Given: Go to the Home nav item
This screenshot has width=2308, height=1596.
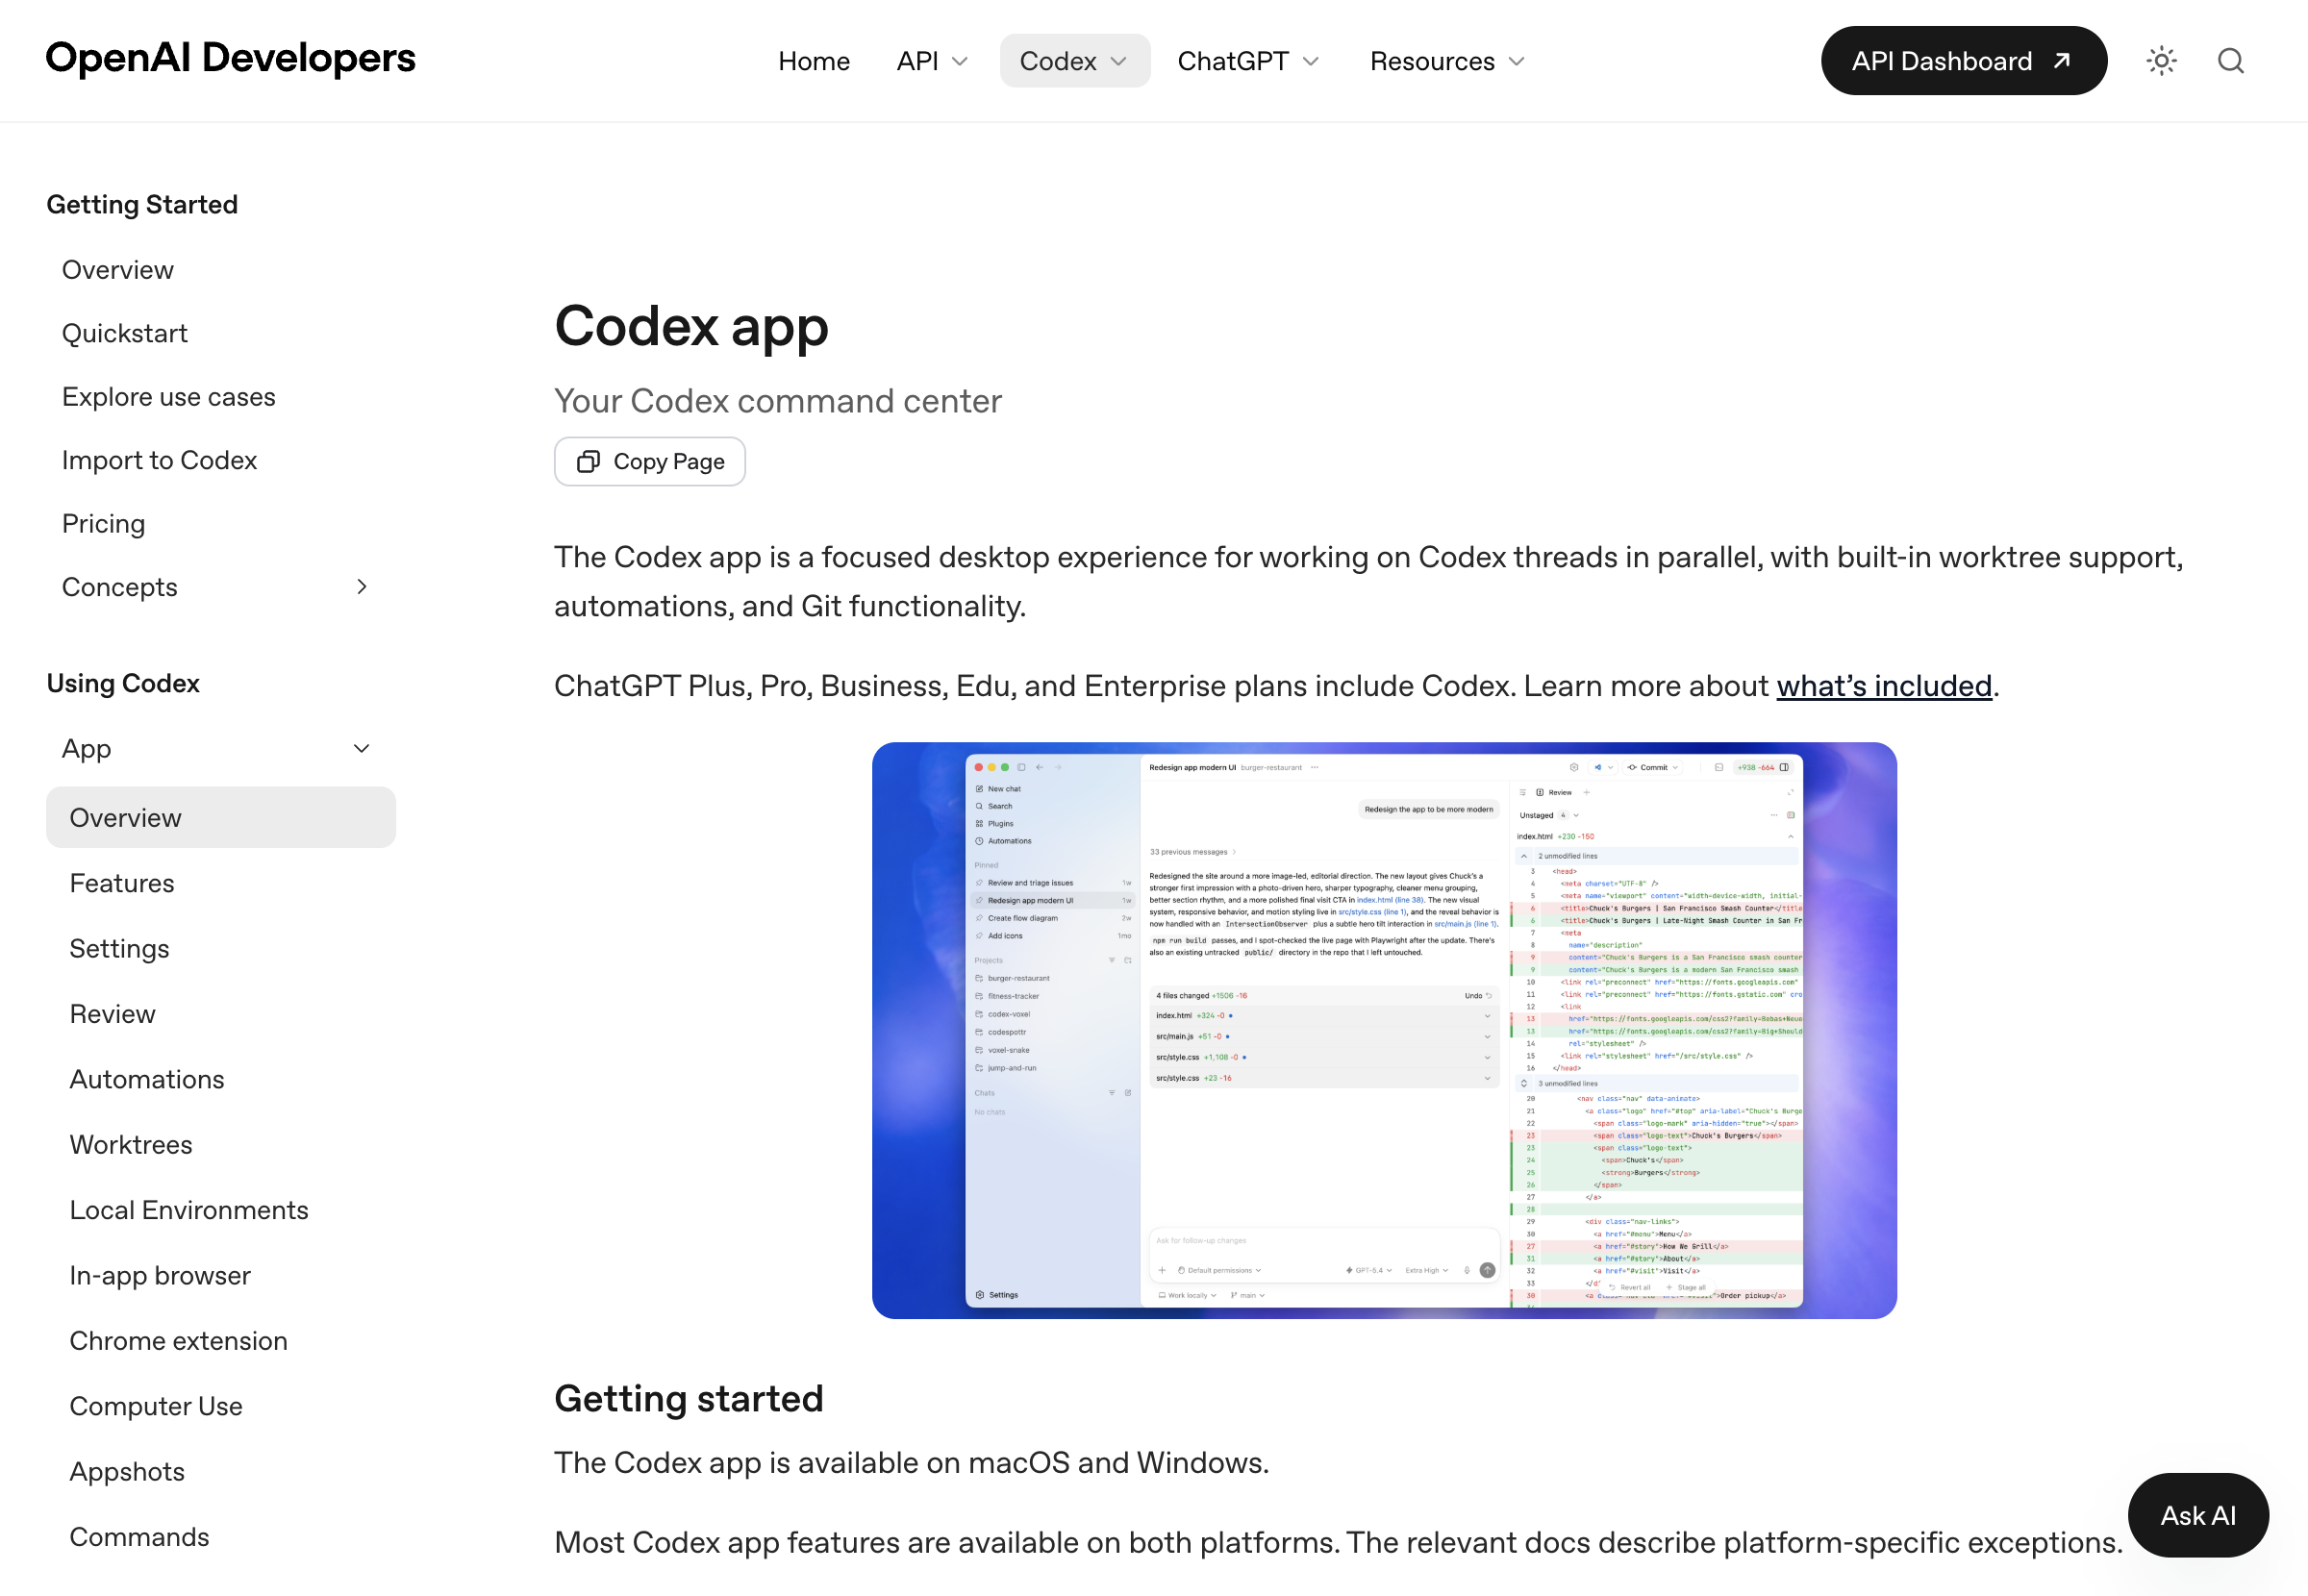Looking at the screenshot, I should pyautogui.click(x=814, y=61).
